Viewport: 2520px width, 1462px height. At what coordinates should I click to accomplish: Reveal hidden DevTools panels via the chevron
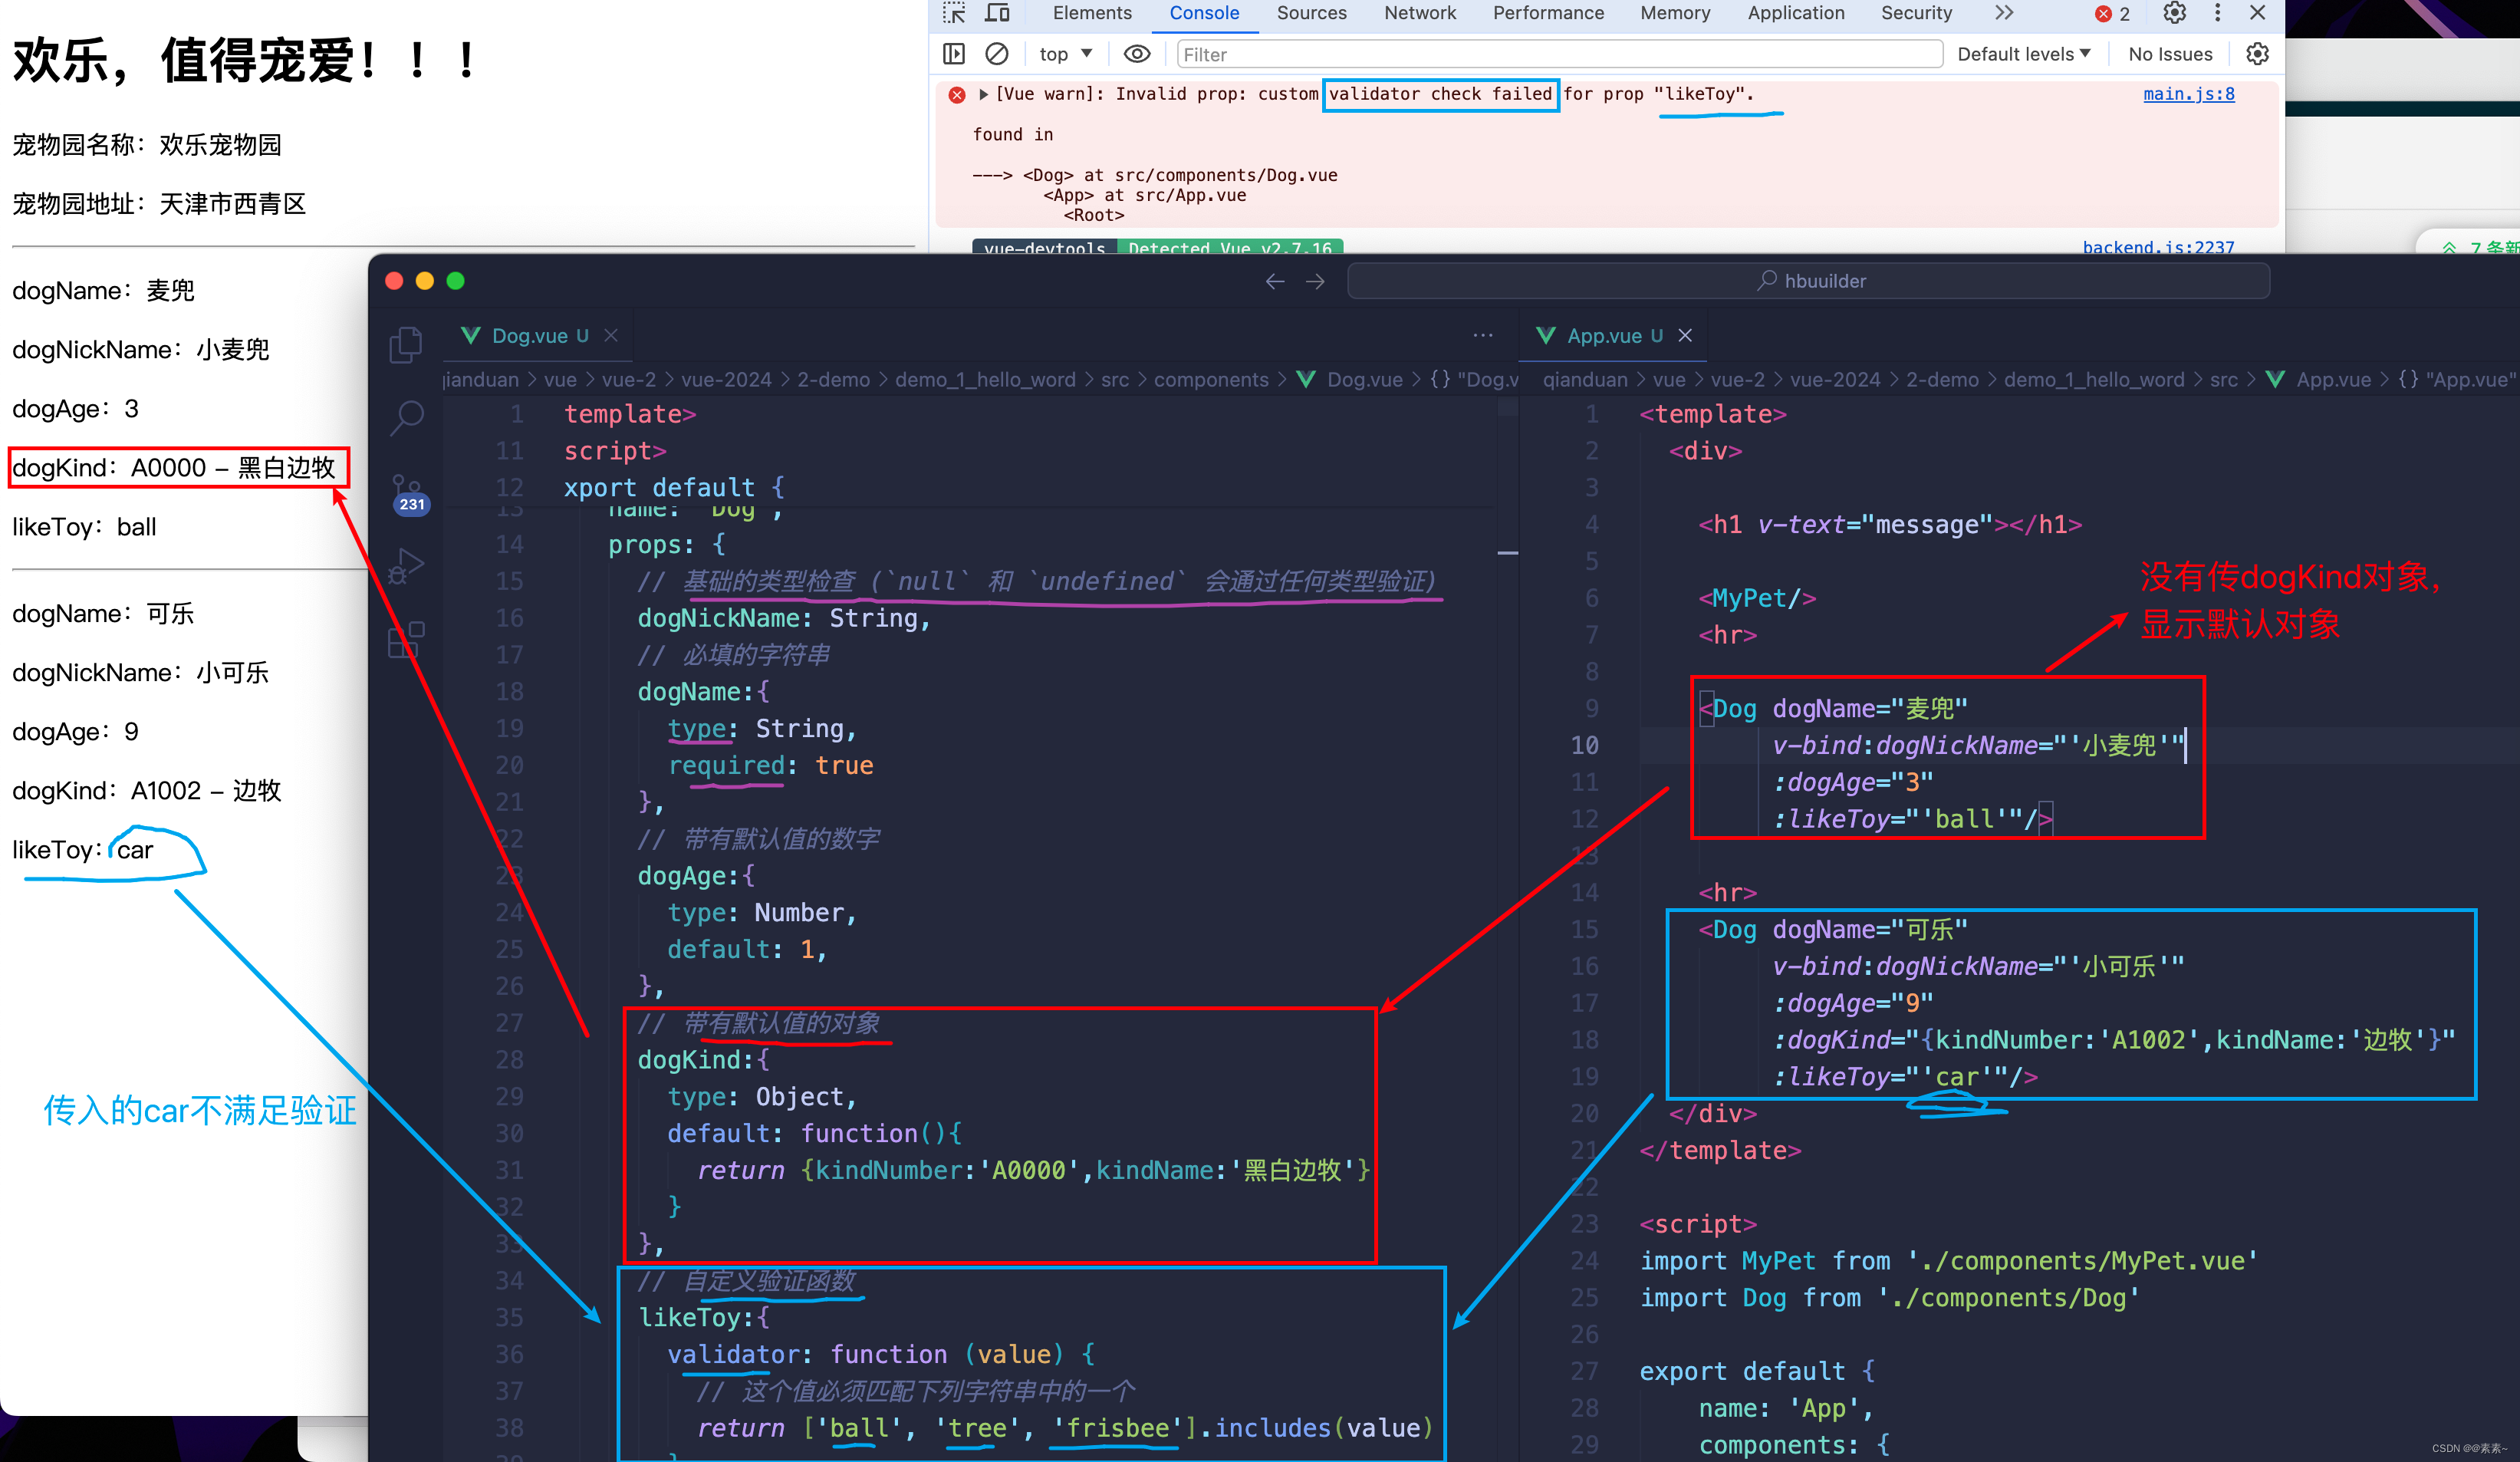pos(2003,13)
